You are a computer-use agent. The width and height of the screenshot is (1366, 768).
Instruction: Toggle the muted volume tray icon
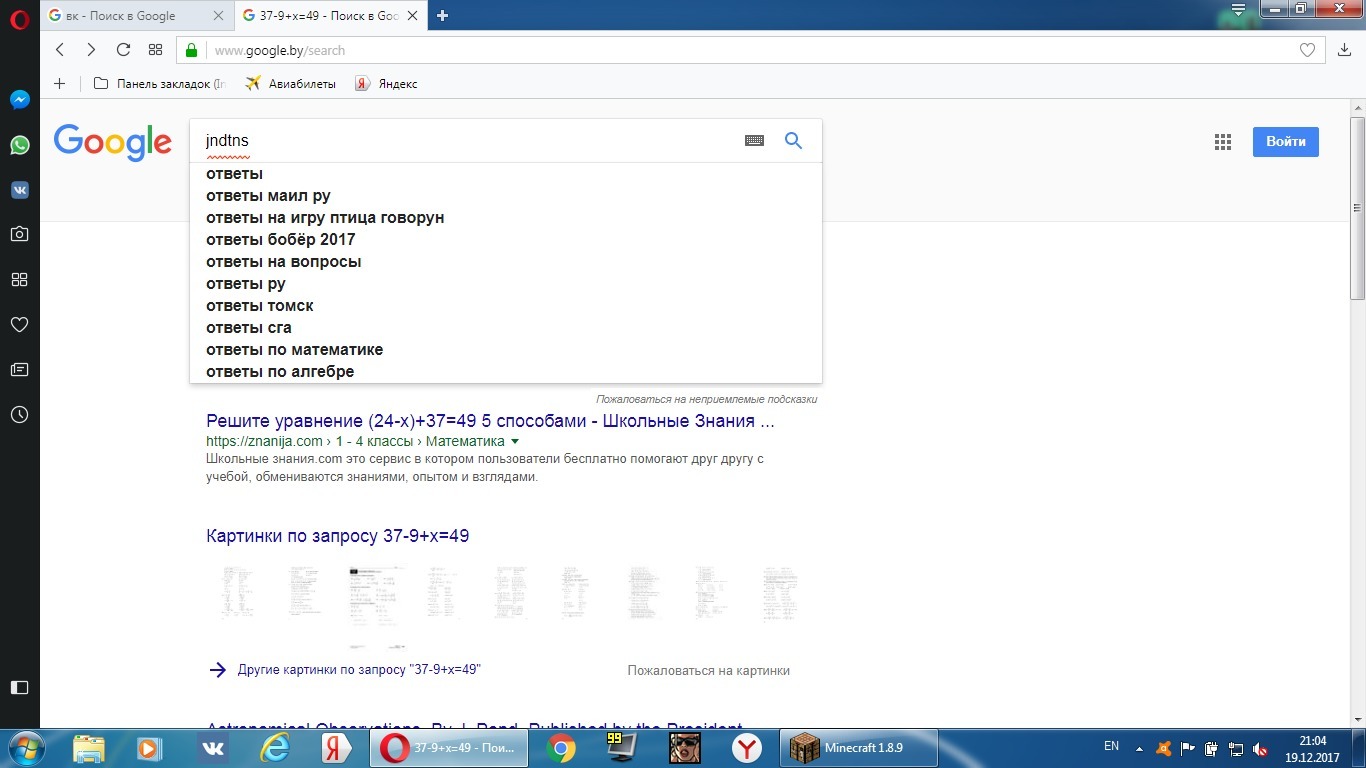pos(1261,748)
